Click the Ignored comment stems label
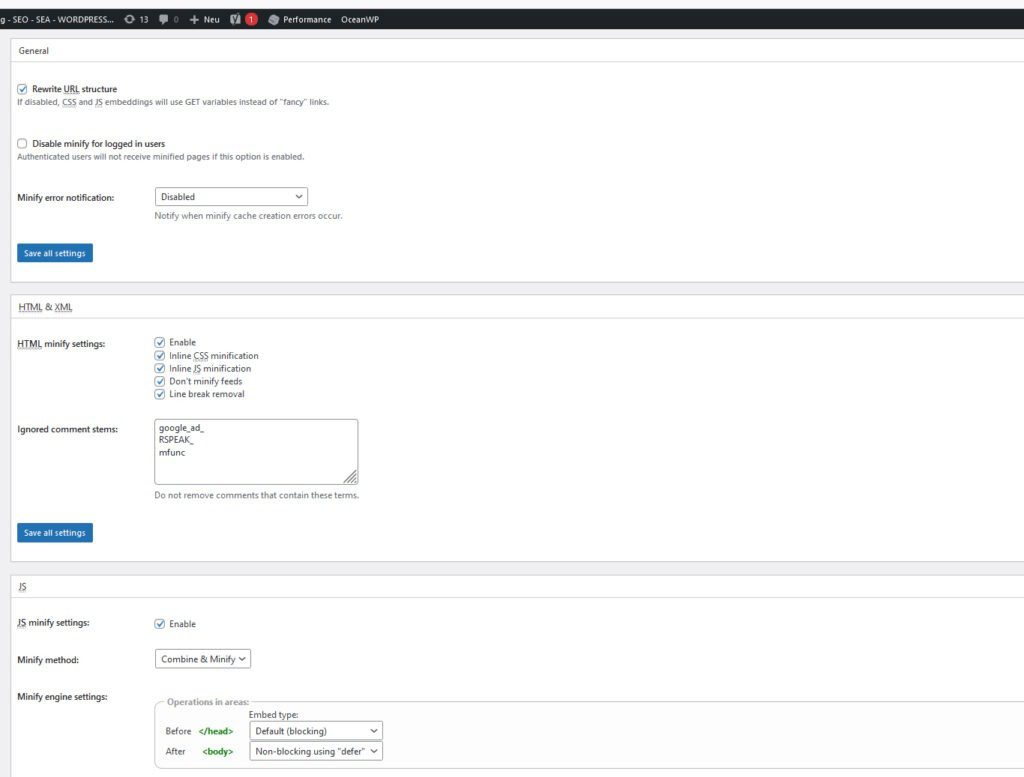 67,430
